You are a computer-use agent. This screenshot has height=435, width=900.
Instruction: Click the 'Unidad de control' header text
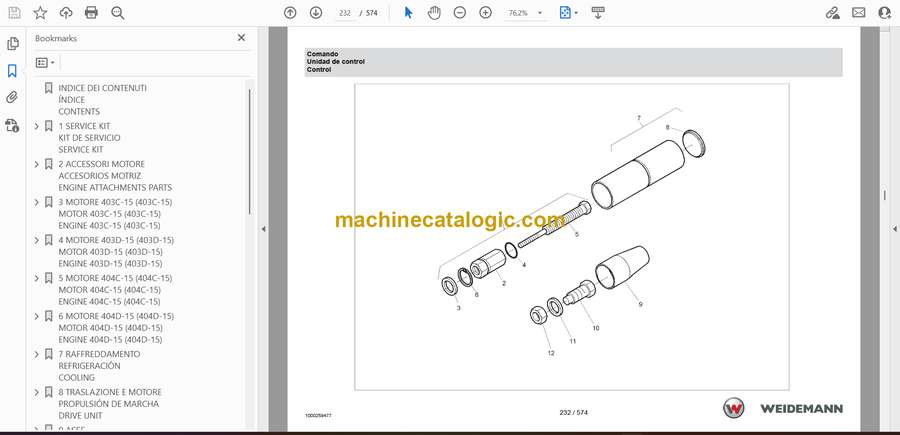click(x=336, y=61)
